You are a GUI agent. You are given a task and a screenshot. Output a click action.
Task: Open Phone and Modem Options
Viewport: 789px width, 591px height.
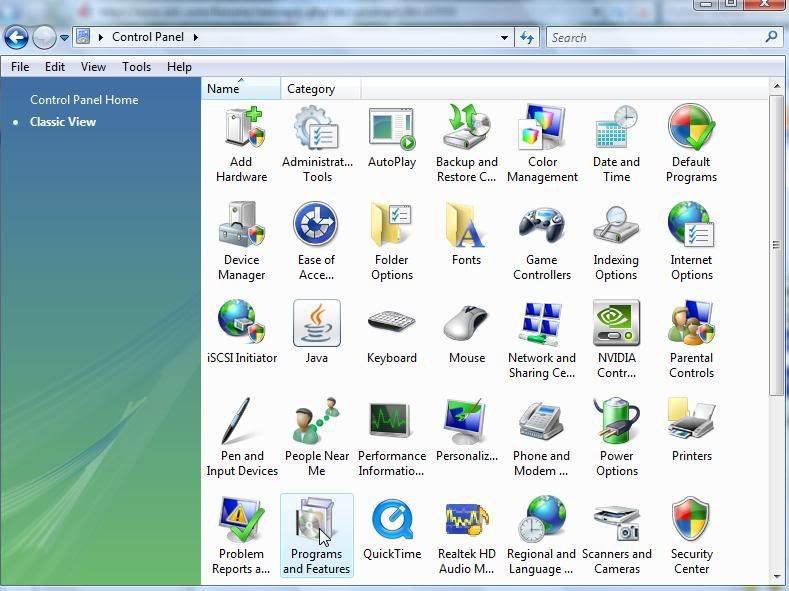541,438
